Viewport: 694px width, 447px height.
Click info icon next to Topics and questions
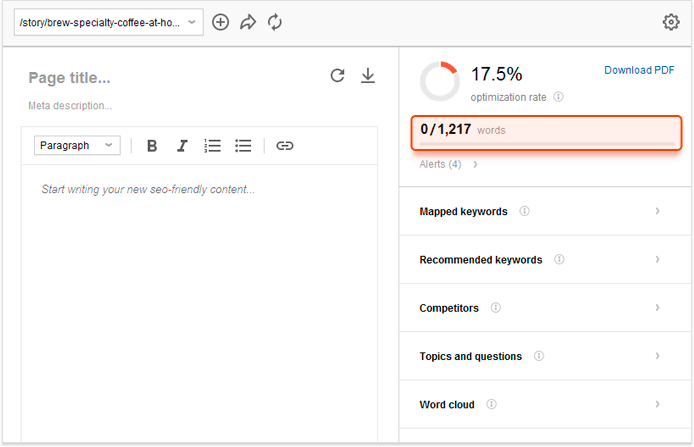539,356
